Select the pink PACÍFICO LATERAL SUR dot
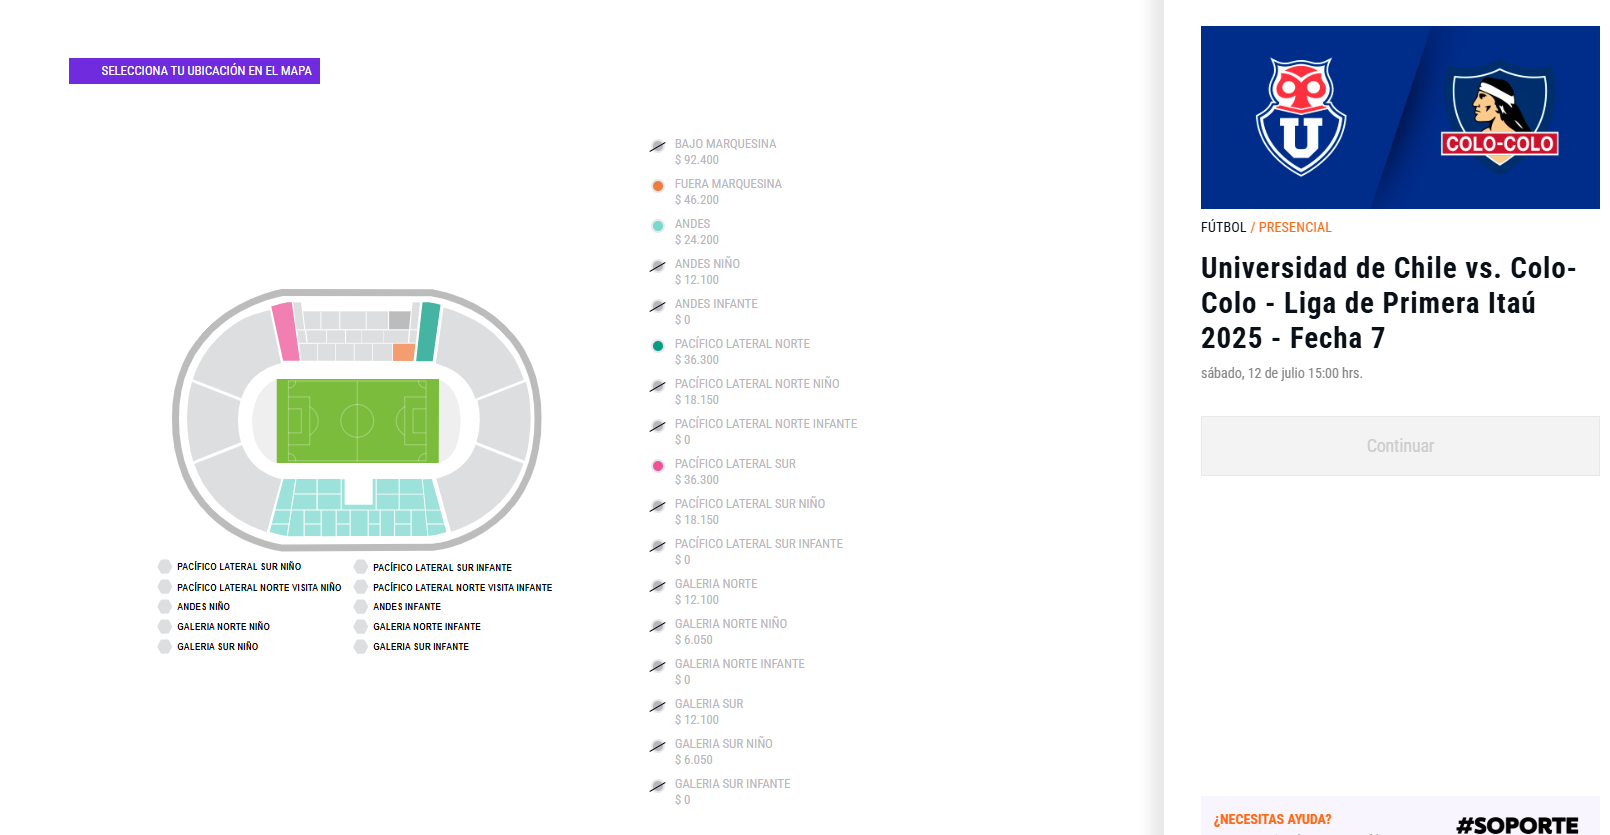Viewport: 1610px width, 835px height. click(658, 466)
